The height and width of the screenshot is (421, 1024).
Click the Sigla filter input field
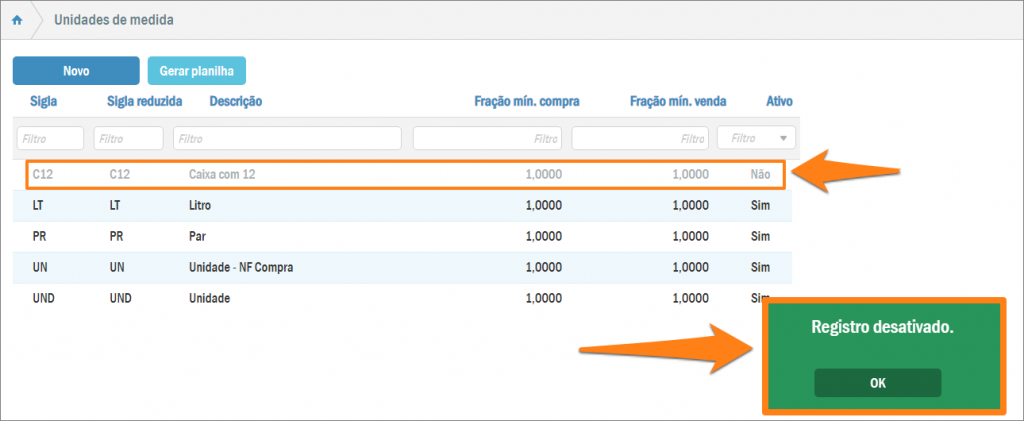tap(50, 138)
